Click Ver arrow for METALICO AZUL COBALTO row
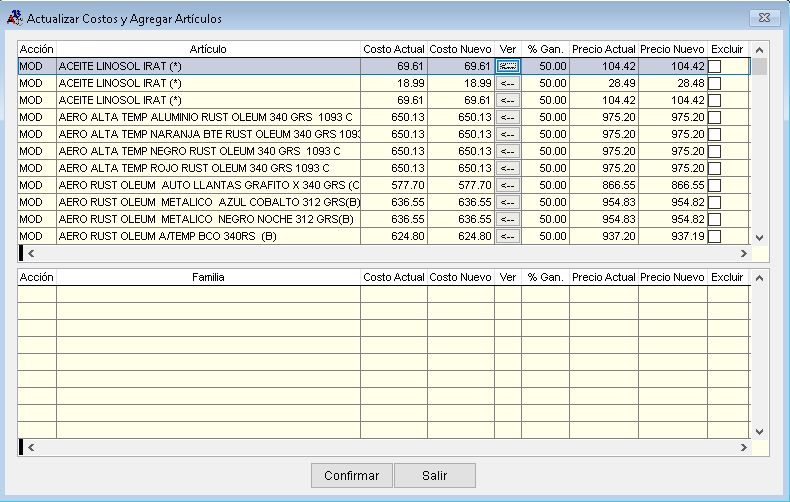The image size is (790, 502). (x=508, y=202)
